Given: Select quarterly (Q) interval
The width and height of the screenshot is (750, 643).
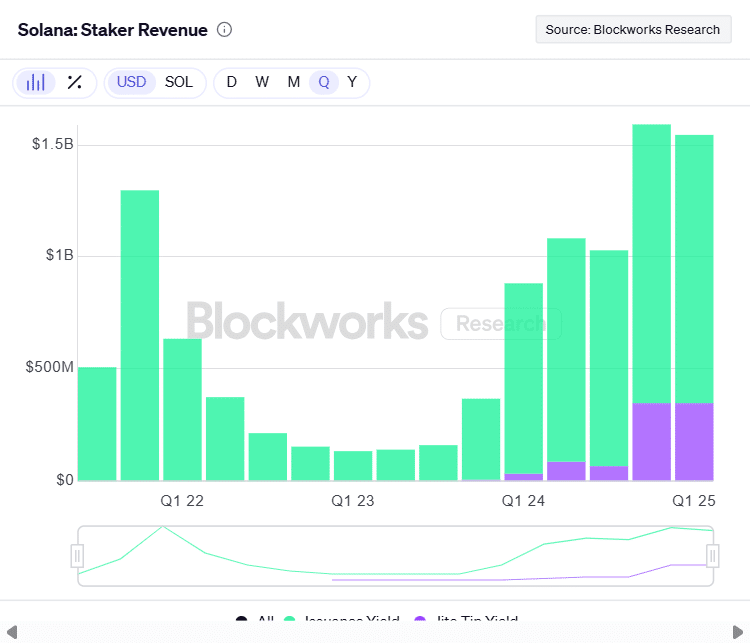Looking at the screenshot, I should click(323, 82).
